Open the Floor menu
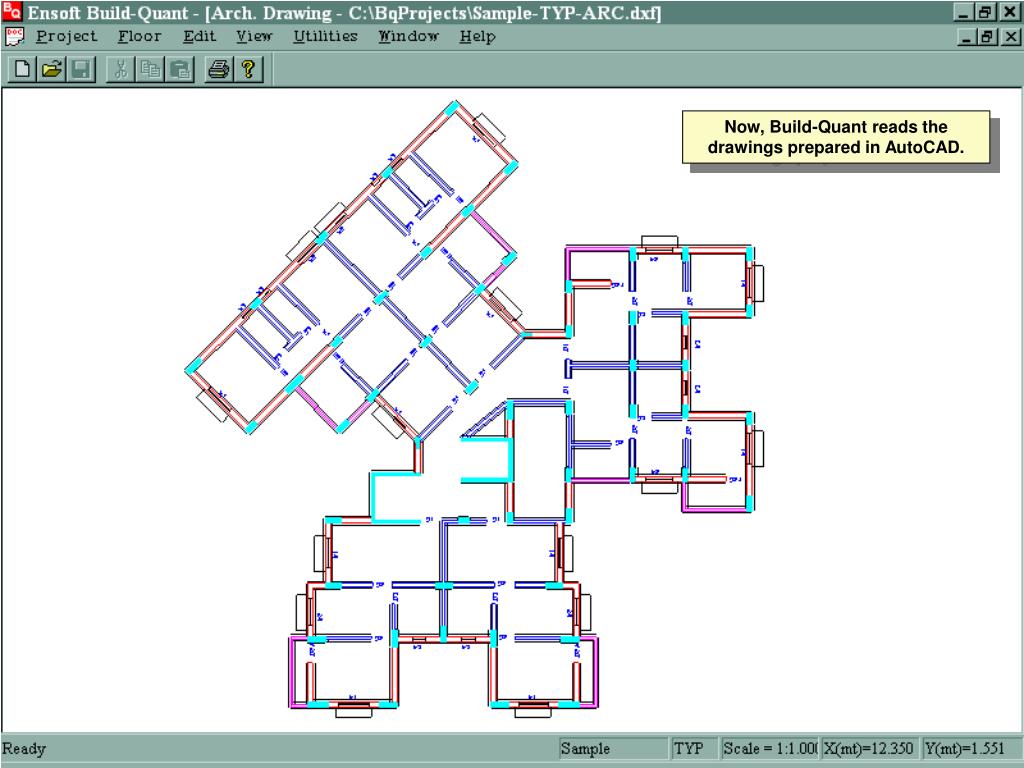This screenshot has height=768, width=1024. (139, 37)
